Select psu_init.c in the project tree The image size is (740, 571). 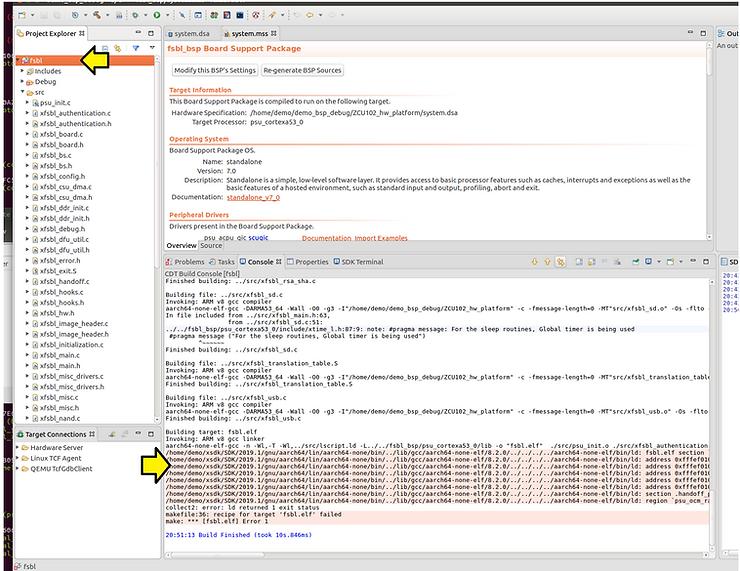tap(55, 102)
